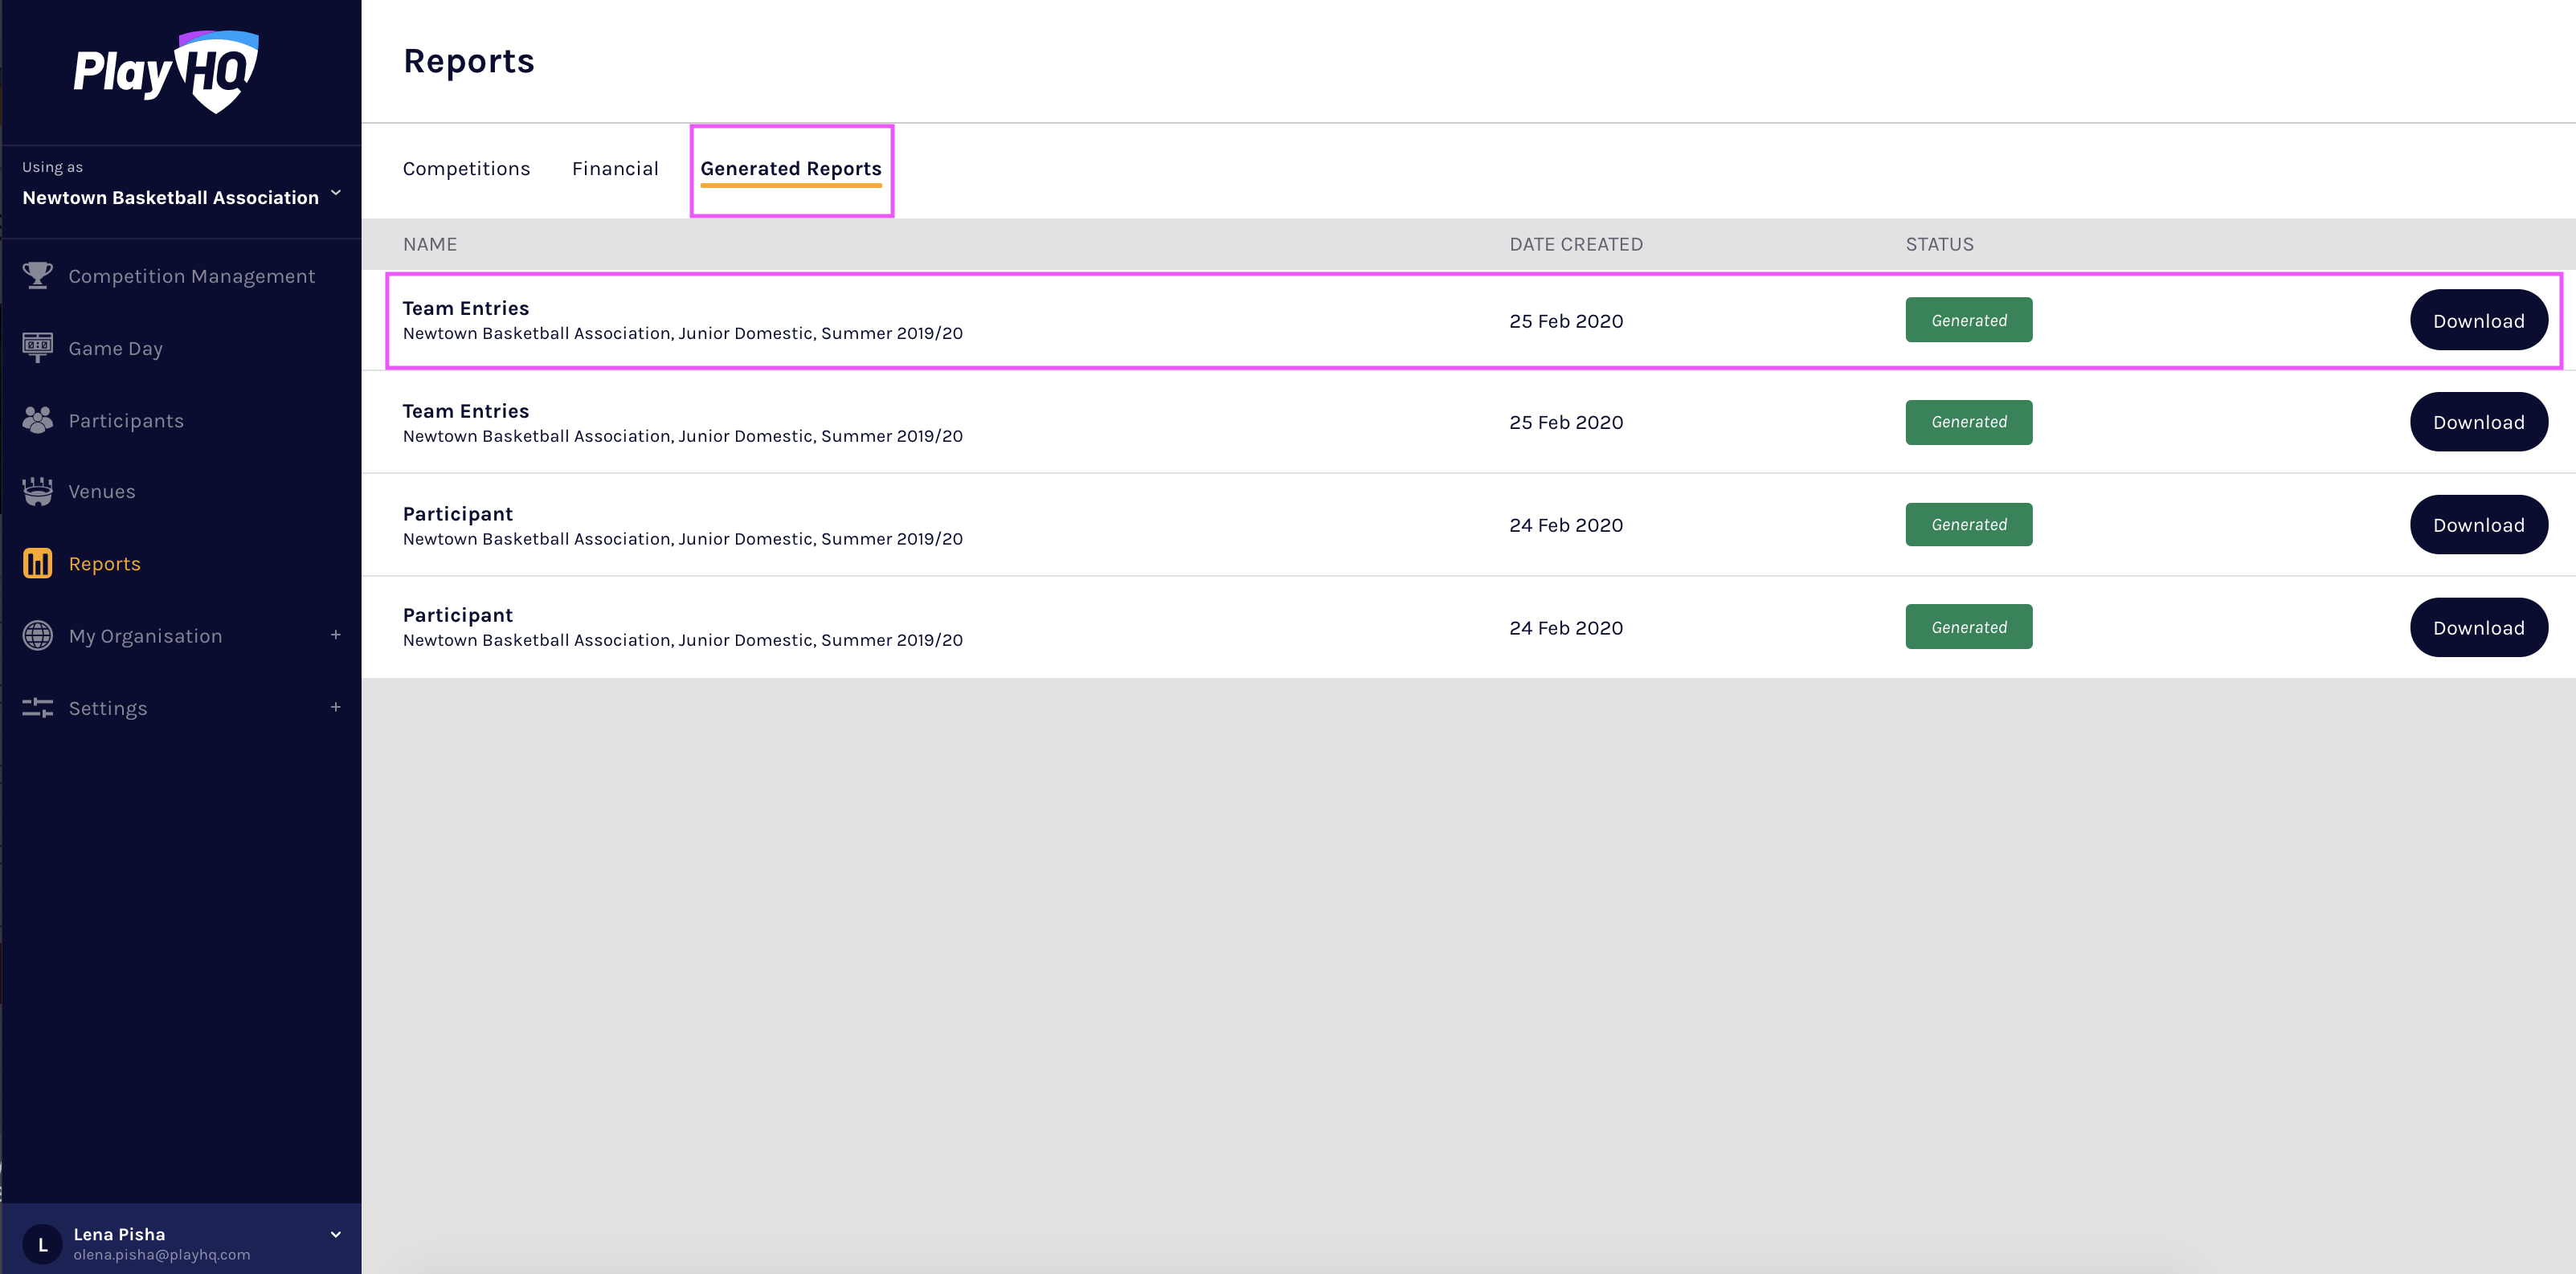Click the Reports chart icon

[38, 563]
